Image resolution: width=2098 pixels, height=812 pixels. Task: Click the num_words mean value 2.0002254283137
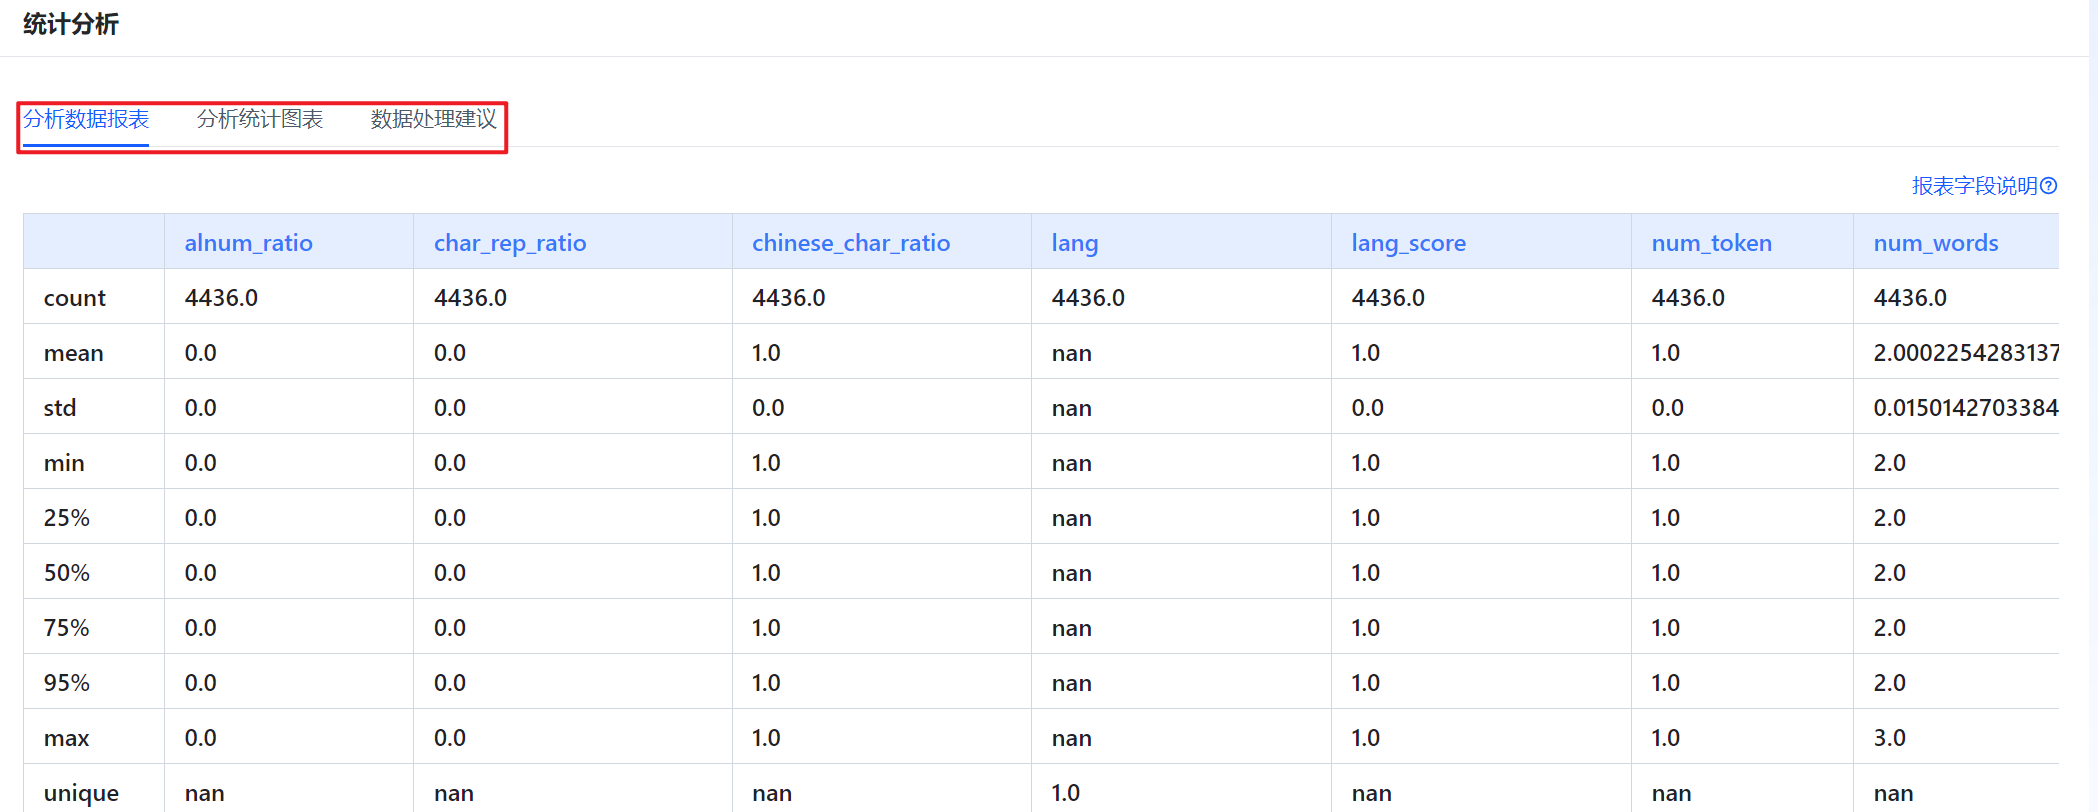coord(1966,353)
